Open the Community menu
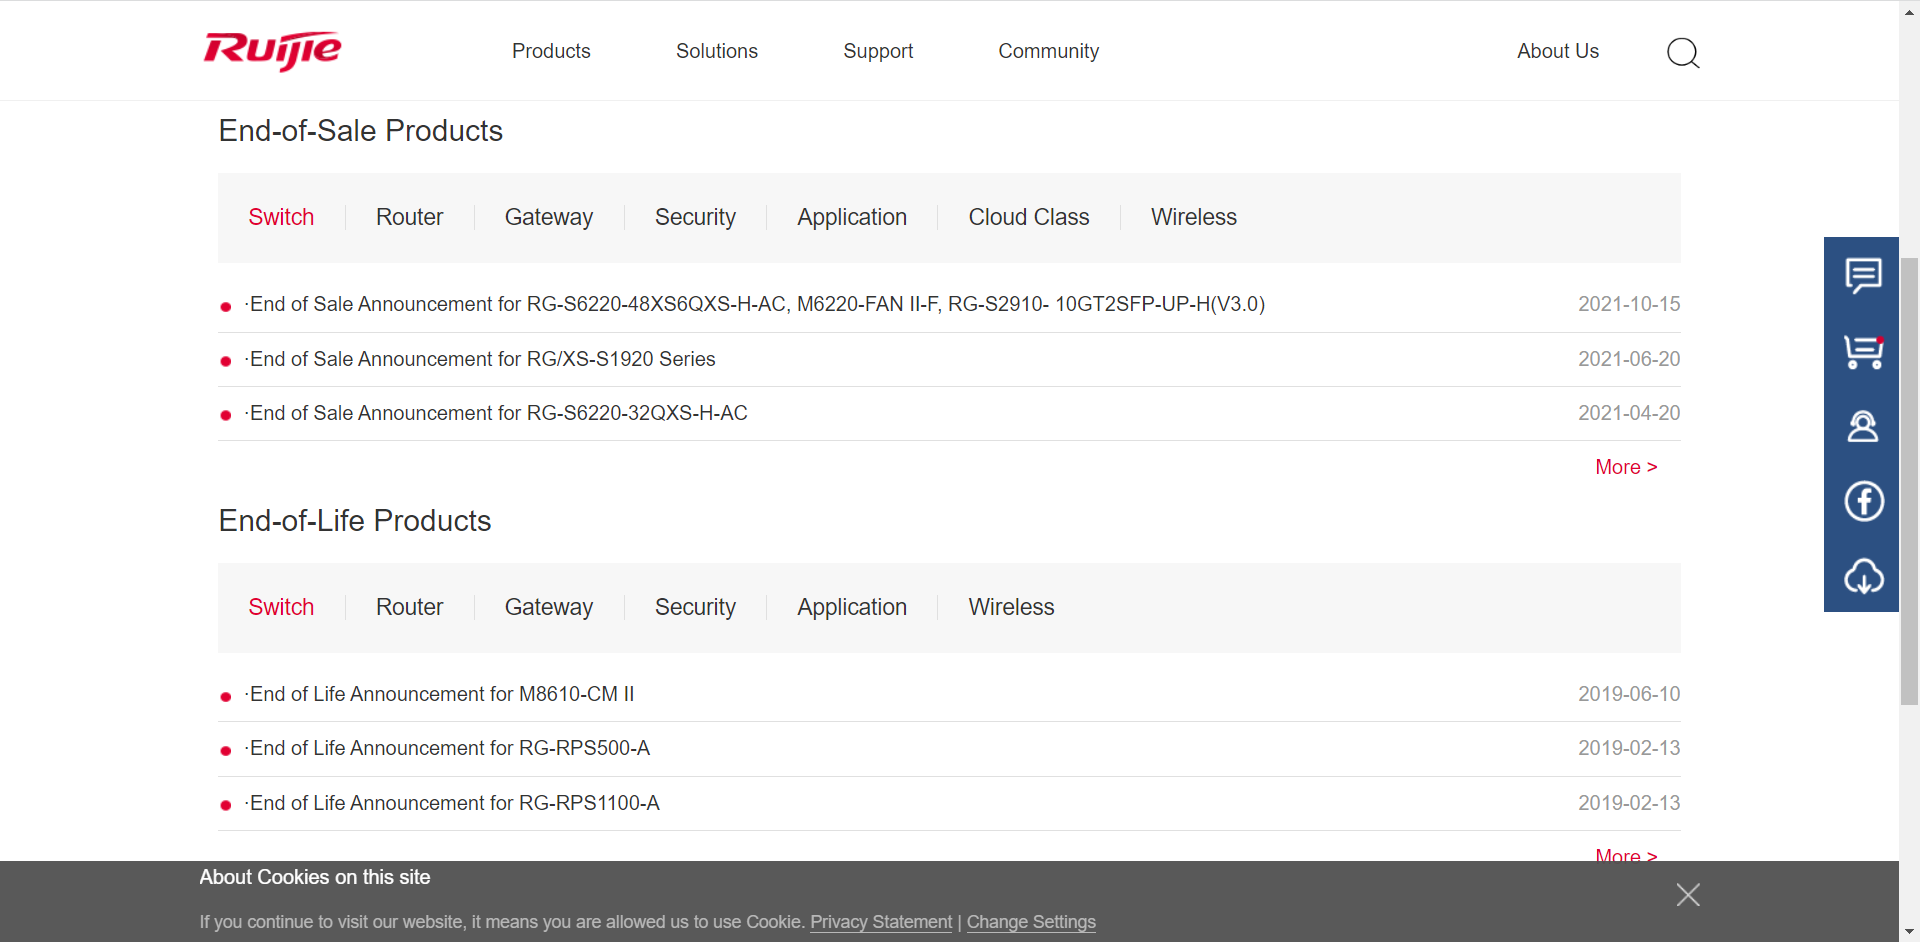Image resolution: width=1920 pixels, height=942 pixels. pyautogui.click(x=1048, y=51)
